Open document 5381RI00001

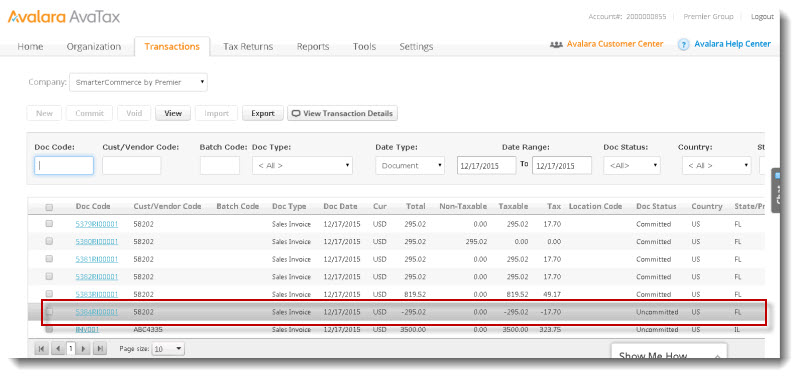[x=96, y=259]
